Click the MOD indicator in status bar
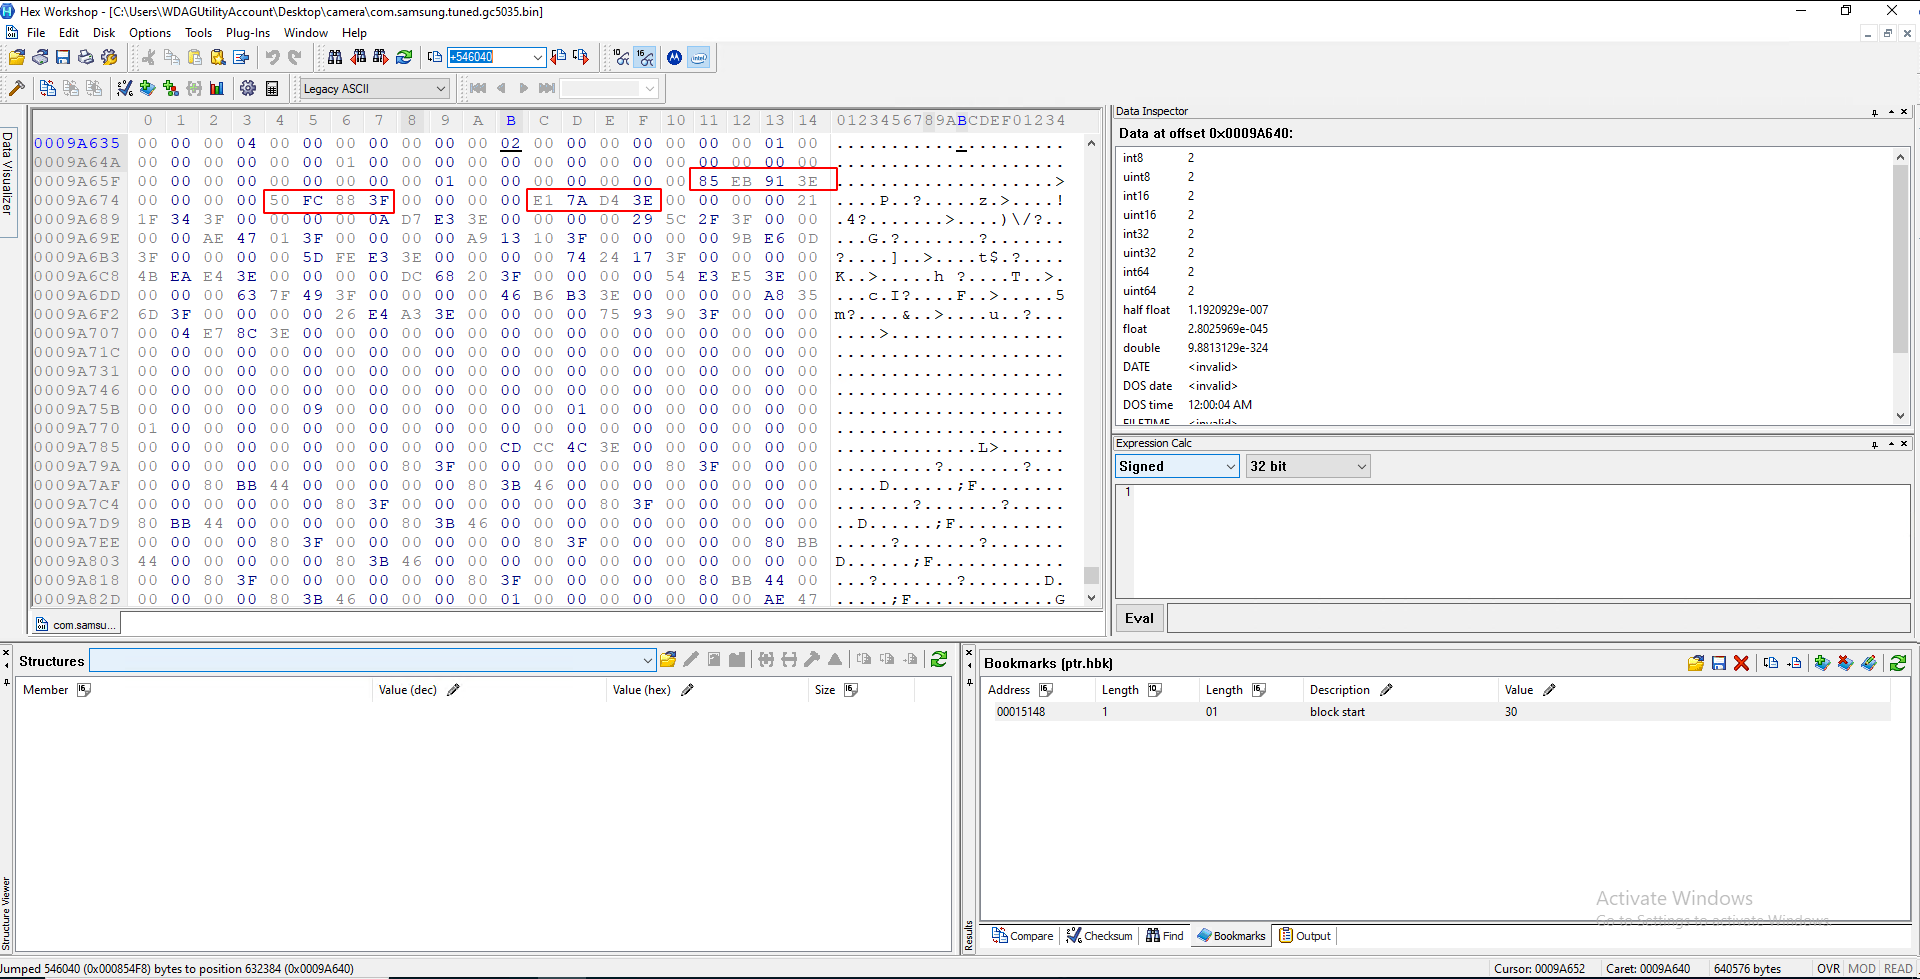Viewport: 1920px width, 979px height. [x=1861, y=968]
